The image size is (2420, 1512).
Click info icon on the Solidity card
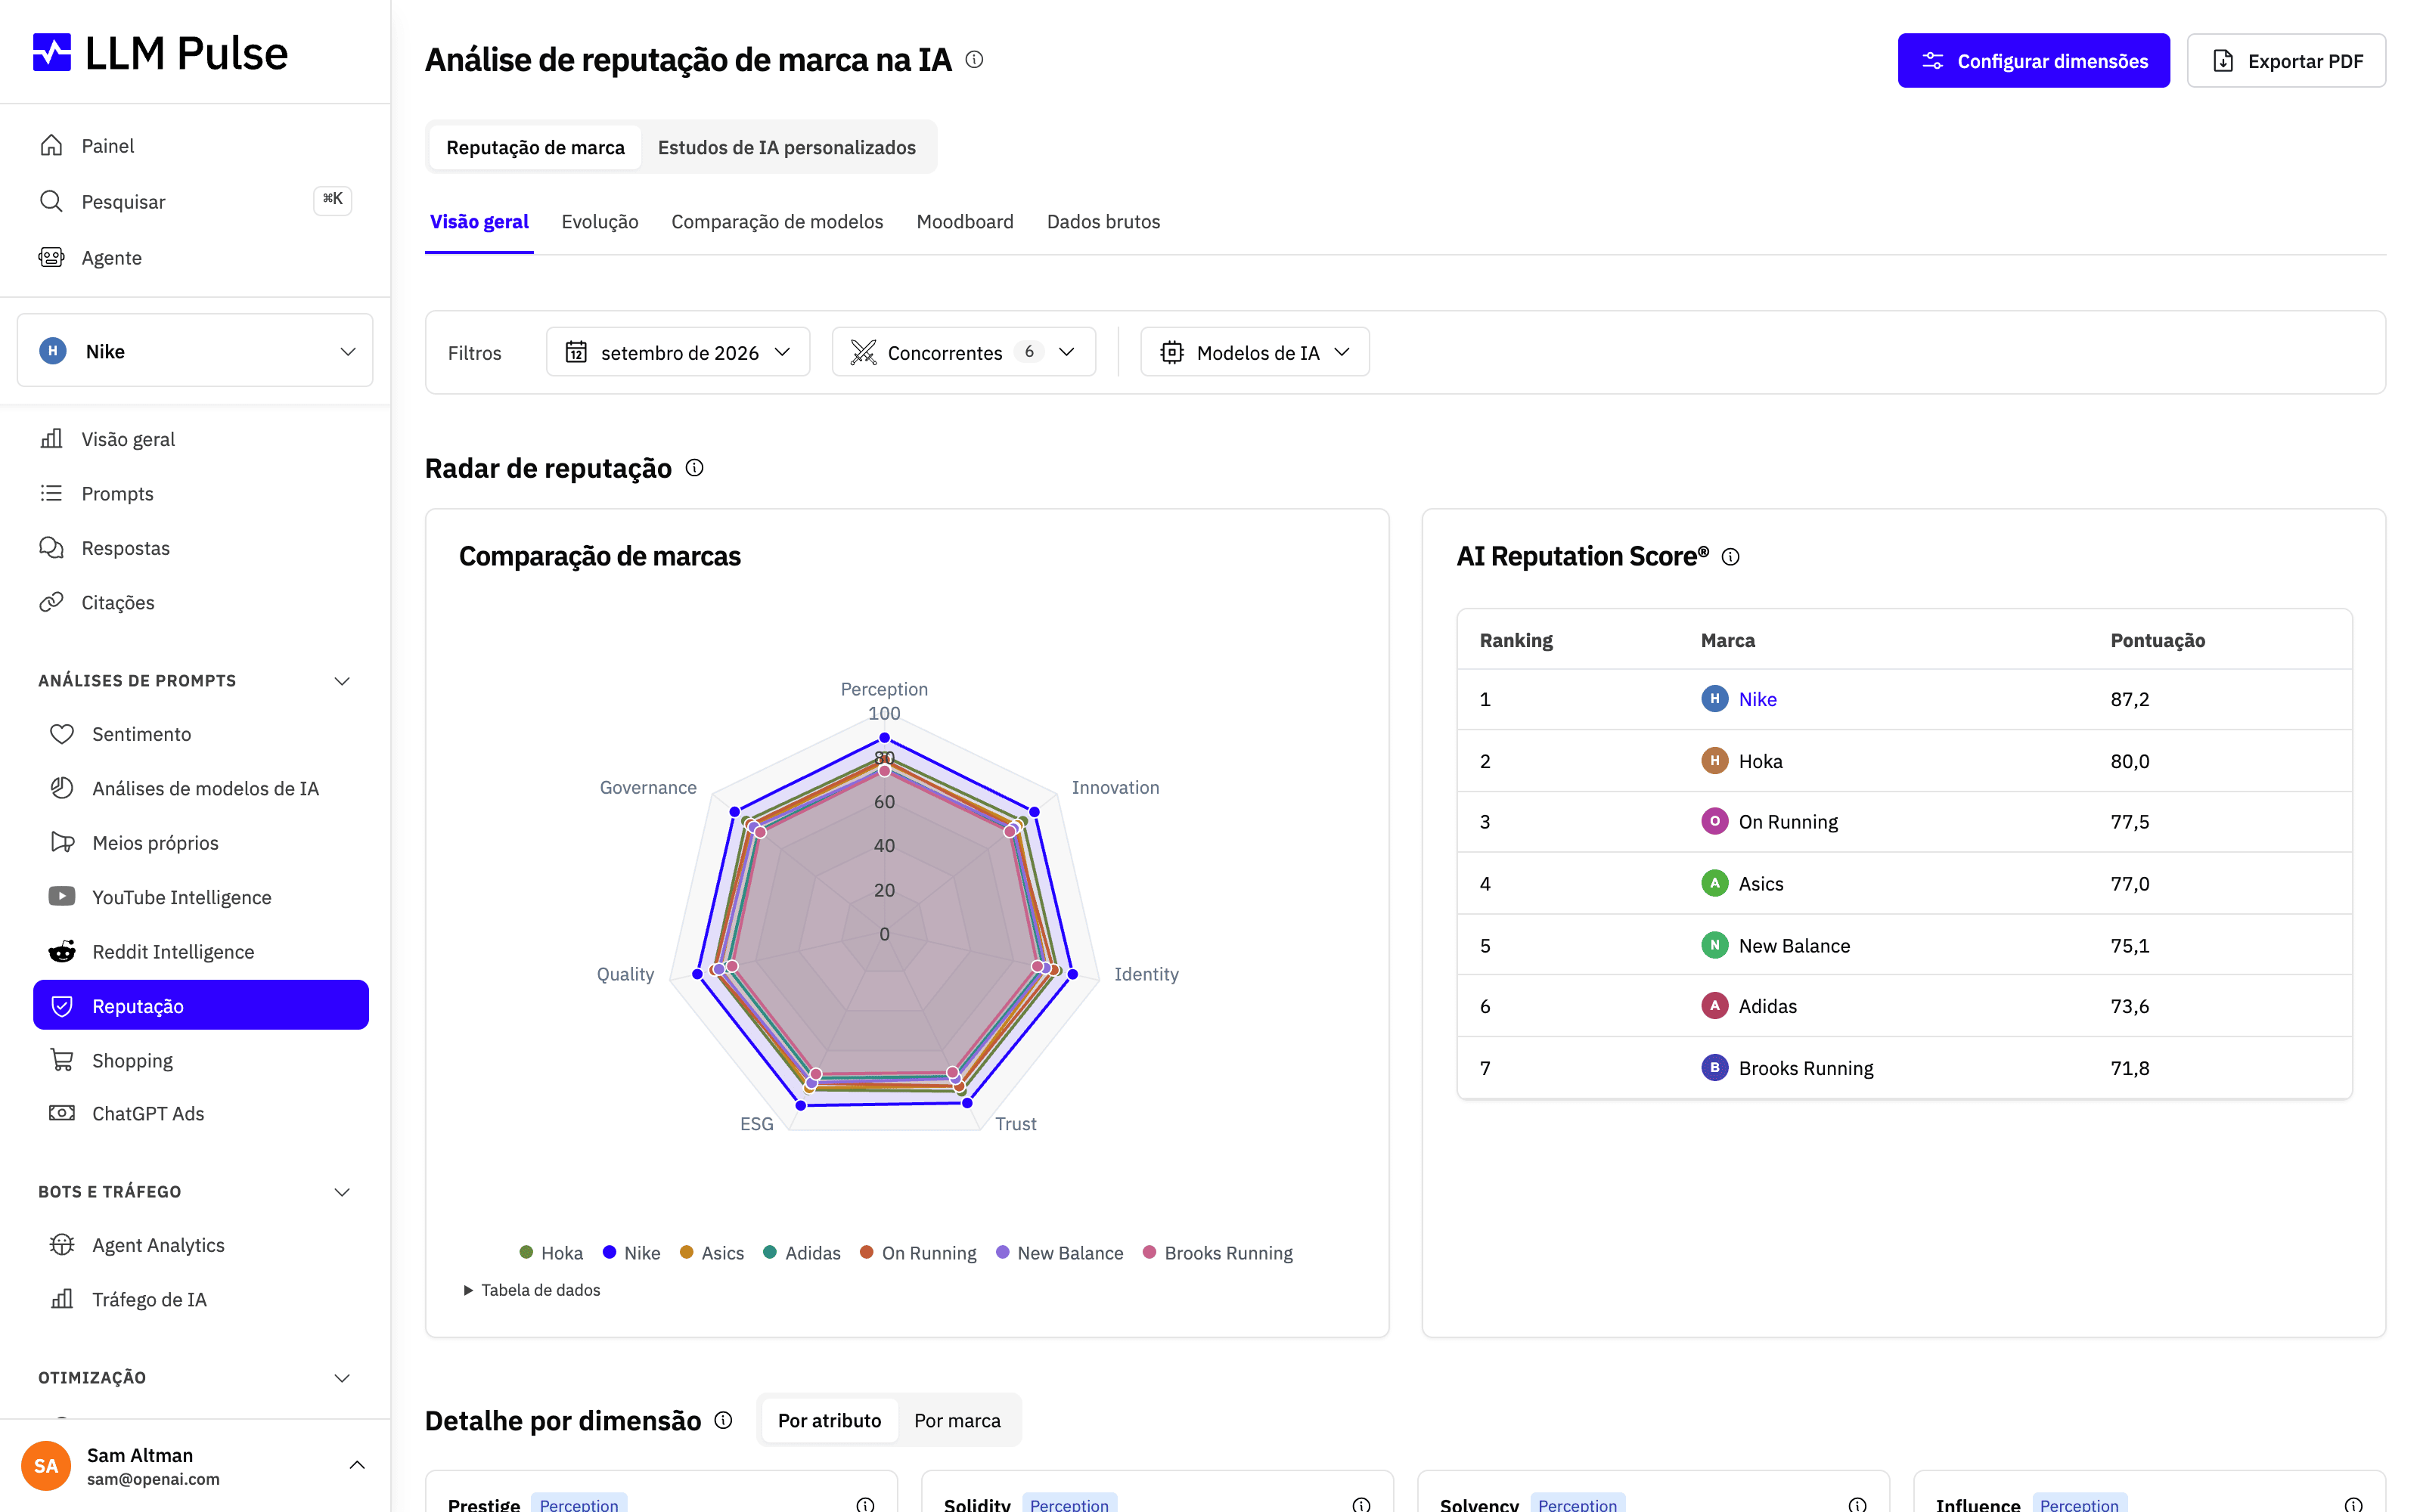[x=1361, y=1504]
